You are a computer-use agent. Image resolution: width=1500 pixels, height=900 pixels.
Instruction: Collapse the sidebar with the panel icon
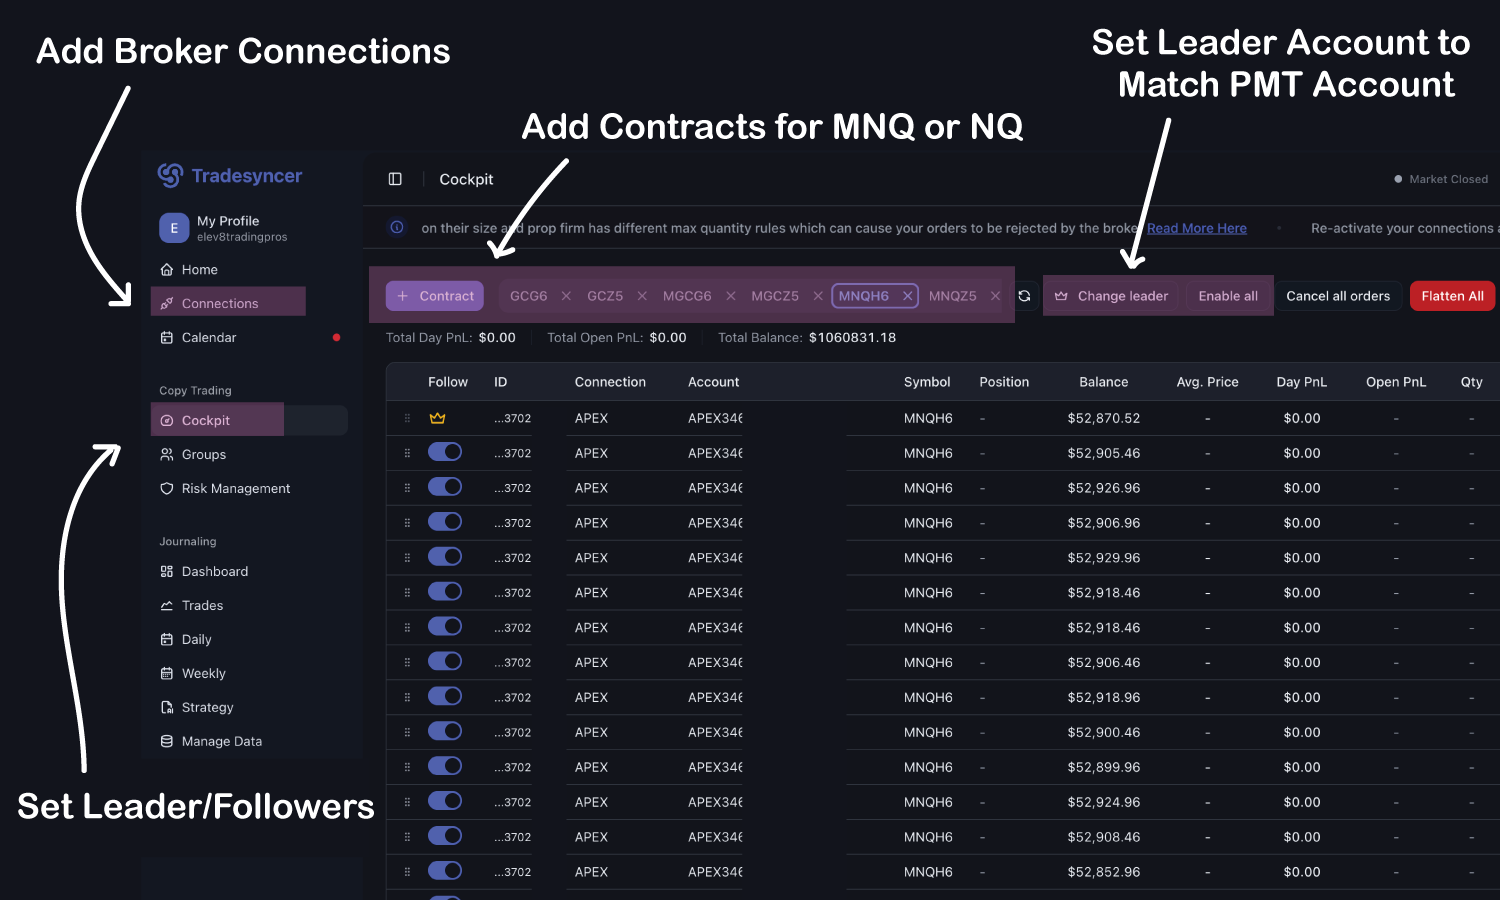[x=395, y=178]
